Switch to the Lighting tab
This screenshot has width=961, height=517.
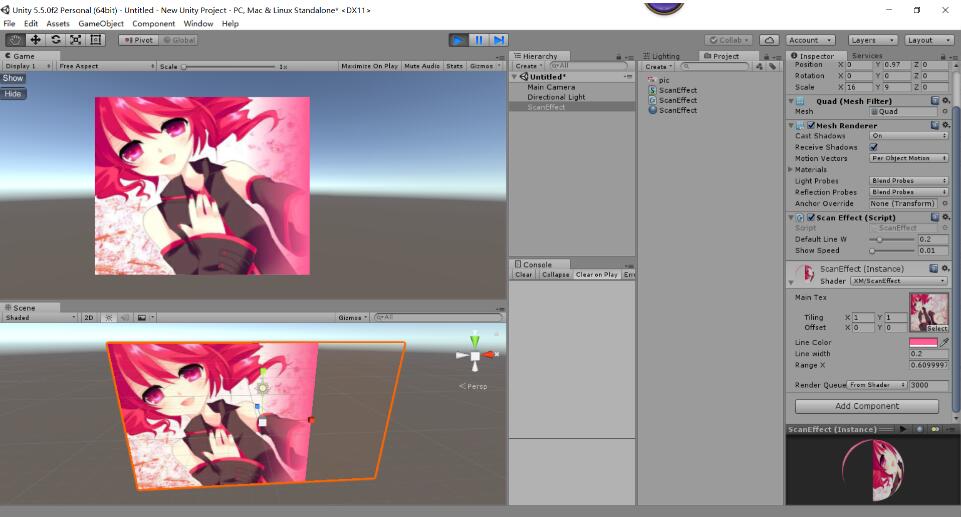661,56
